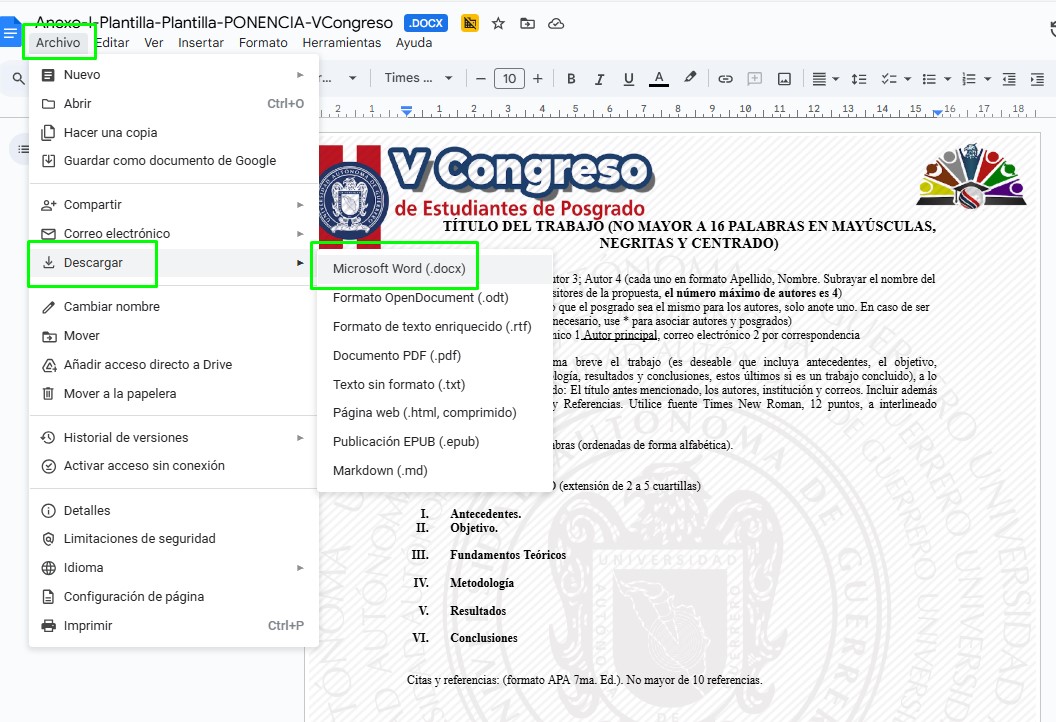Increase font size with plus button

538,78
